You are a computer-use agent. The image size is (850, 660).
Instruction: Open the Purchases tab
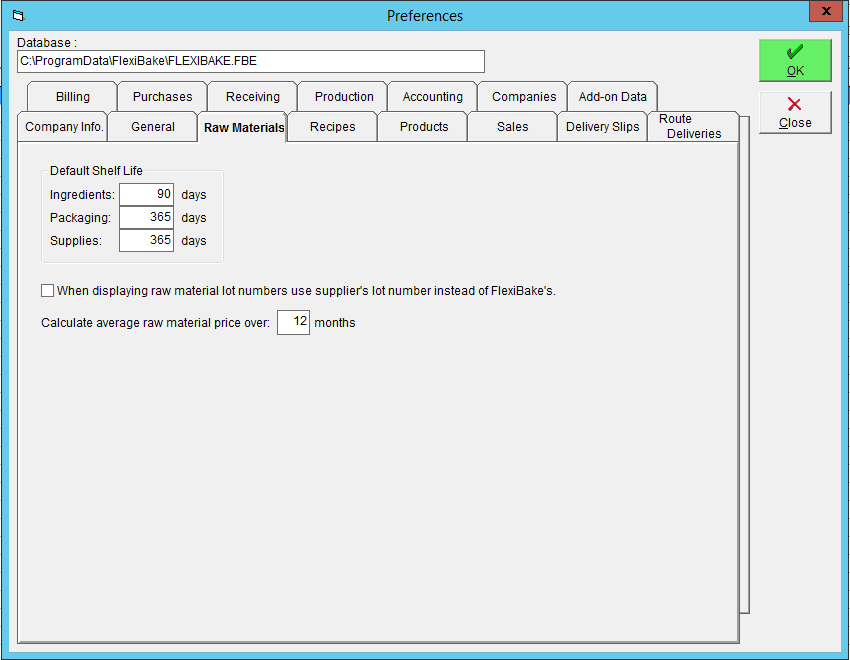[162, 96]
